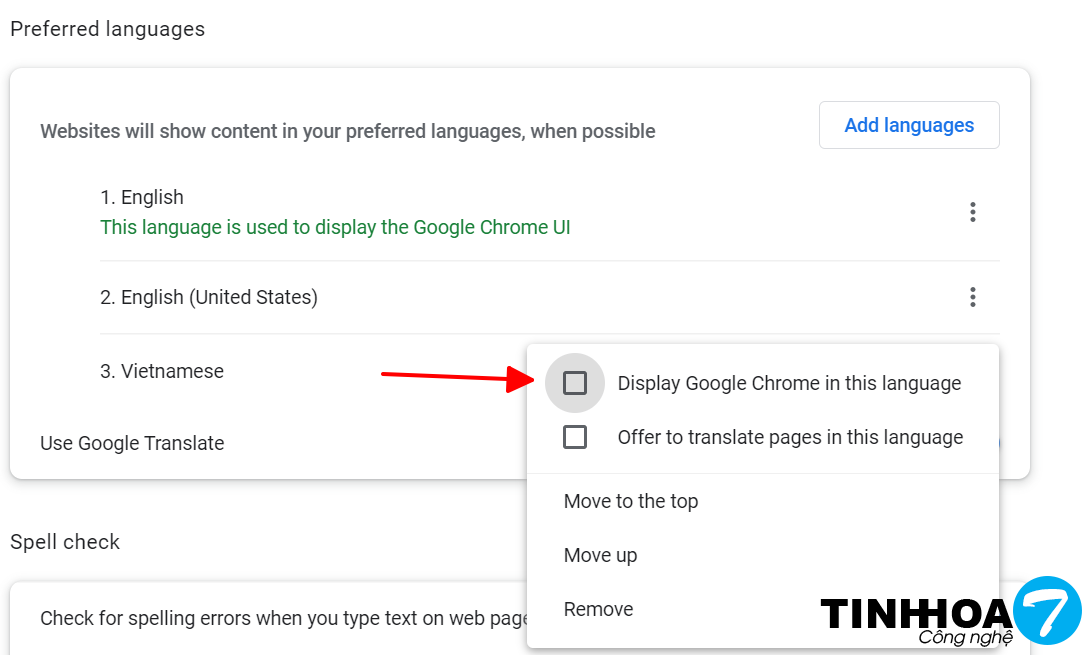Screen dimensions: 1084x655
Task: Click the blue circular 7 logo icon
Action: 1047,611
